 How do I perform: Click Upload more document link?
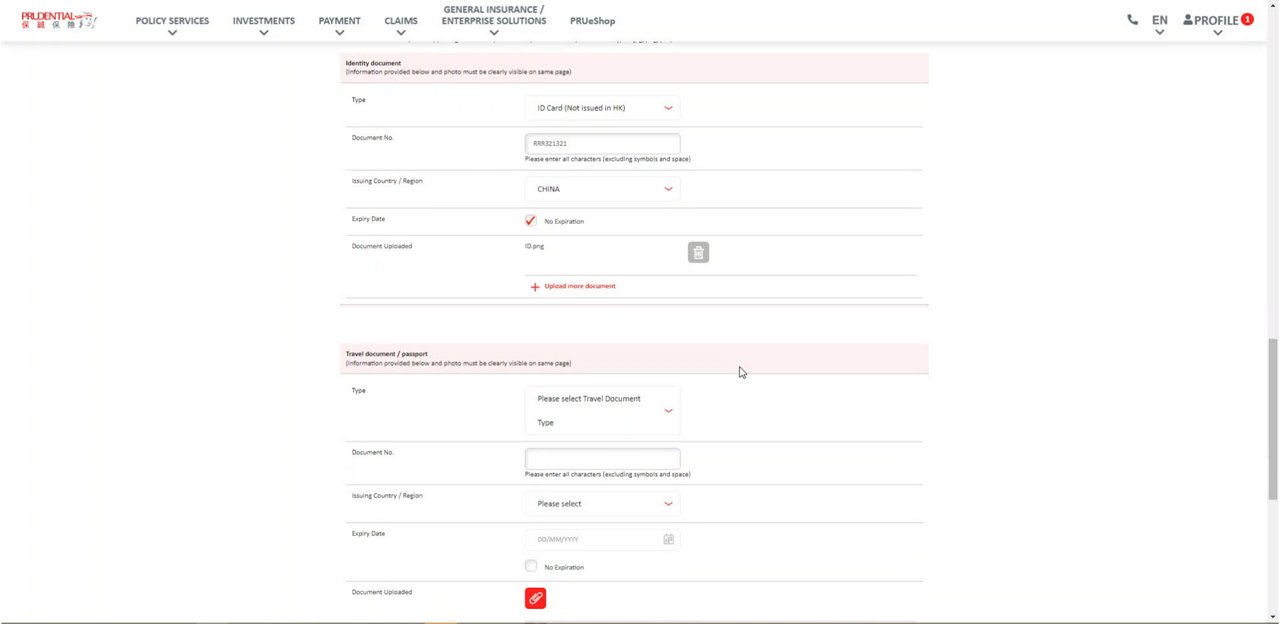coord(580,286)
